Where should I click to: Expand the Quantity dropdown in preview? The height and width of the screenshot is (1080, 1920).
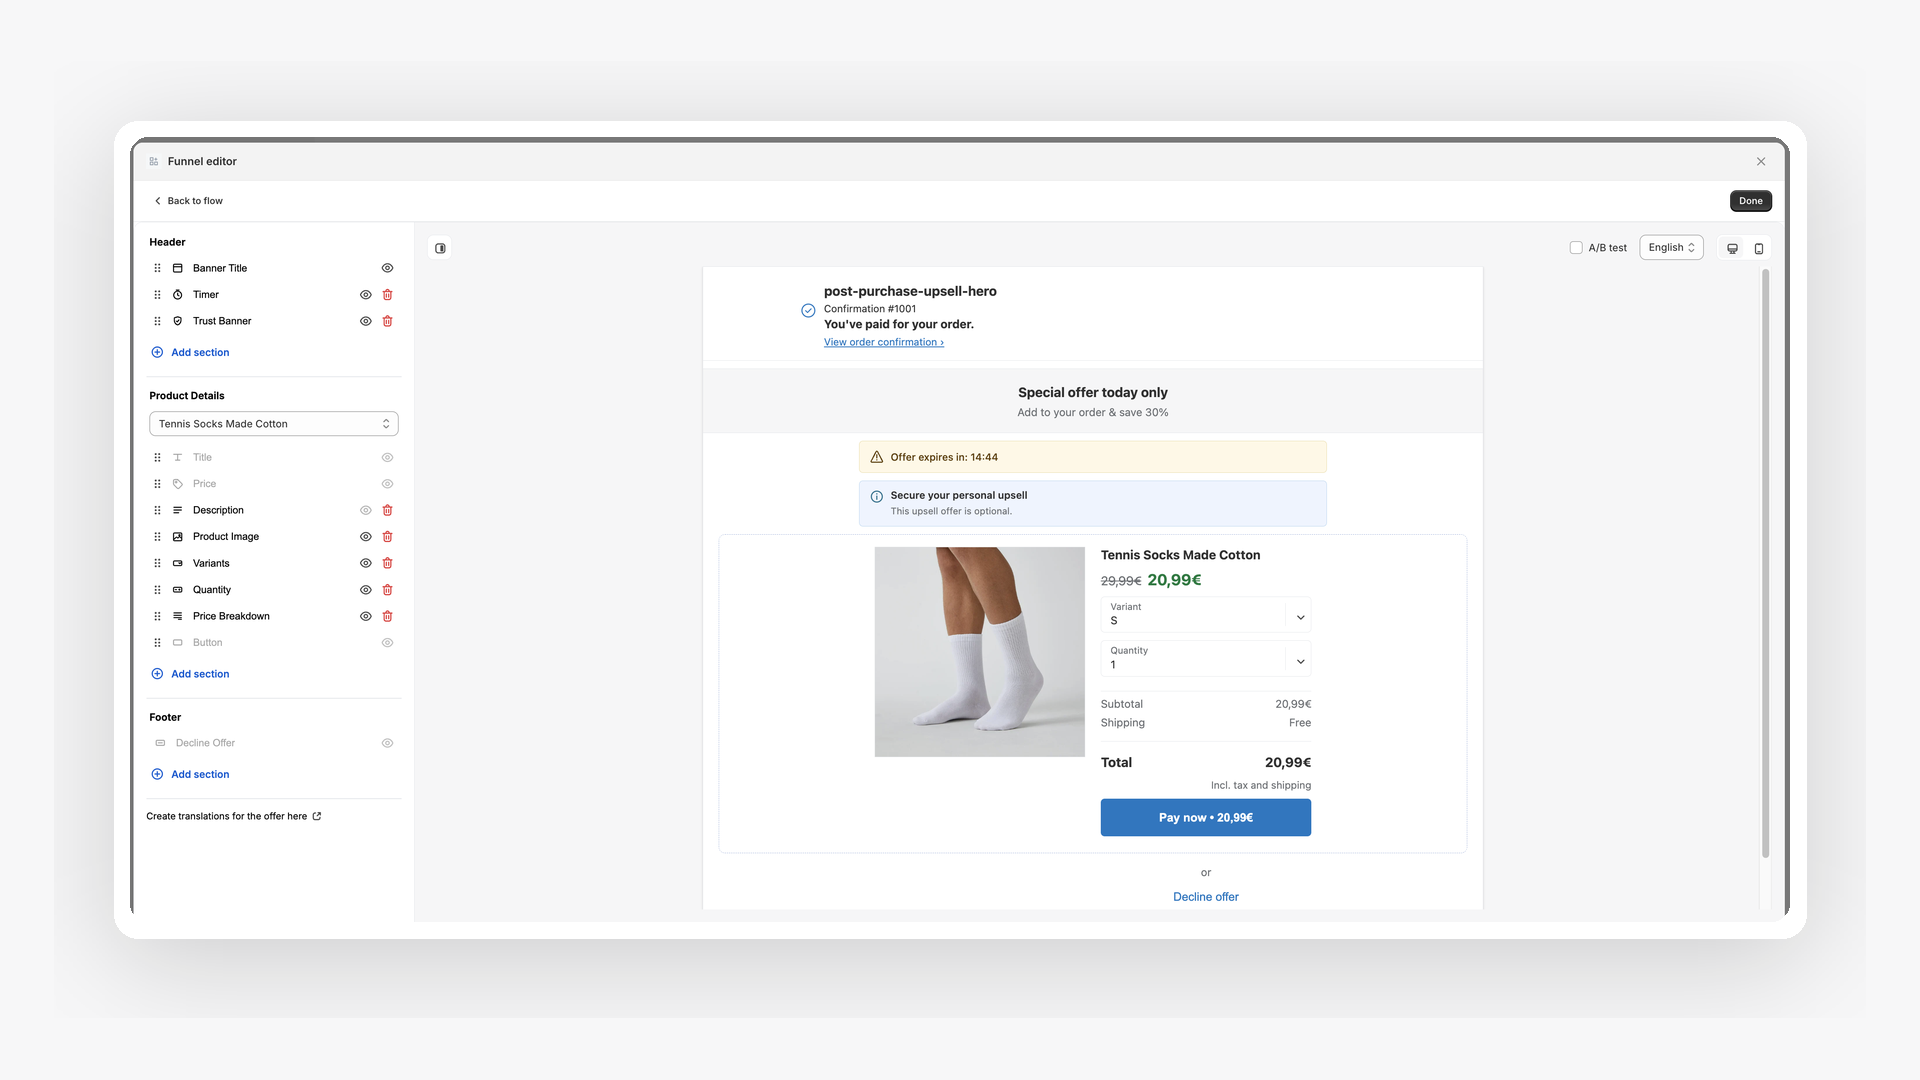1205,658
